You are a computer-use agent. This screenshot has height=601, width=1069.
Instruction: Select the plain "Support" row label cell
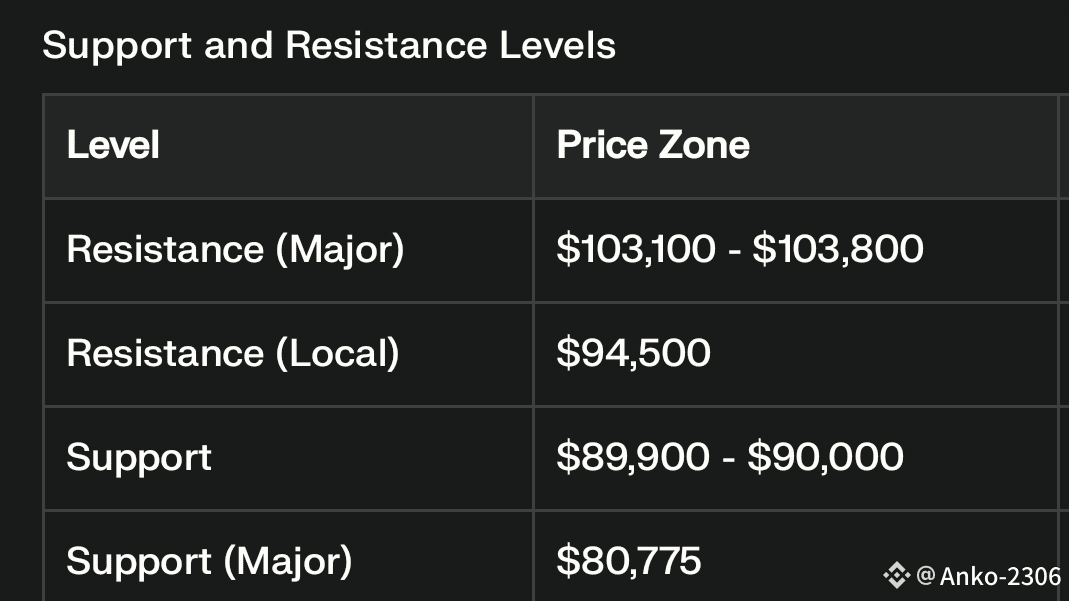pyautogui.click(x=139, y=457)
